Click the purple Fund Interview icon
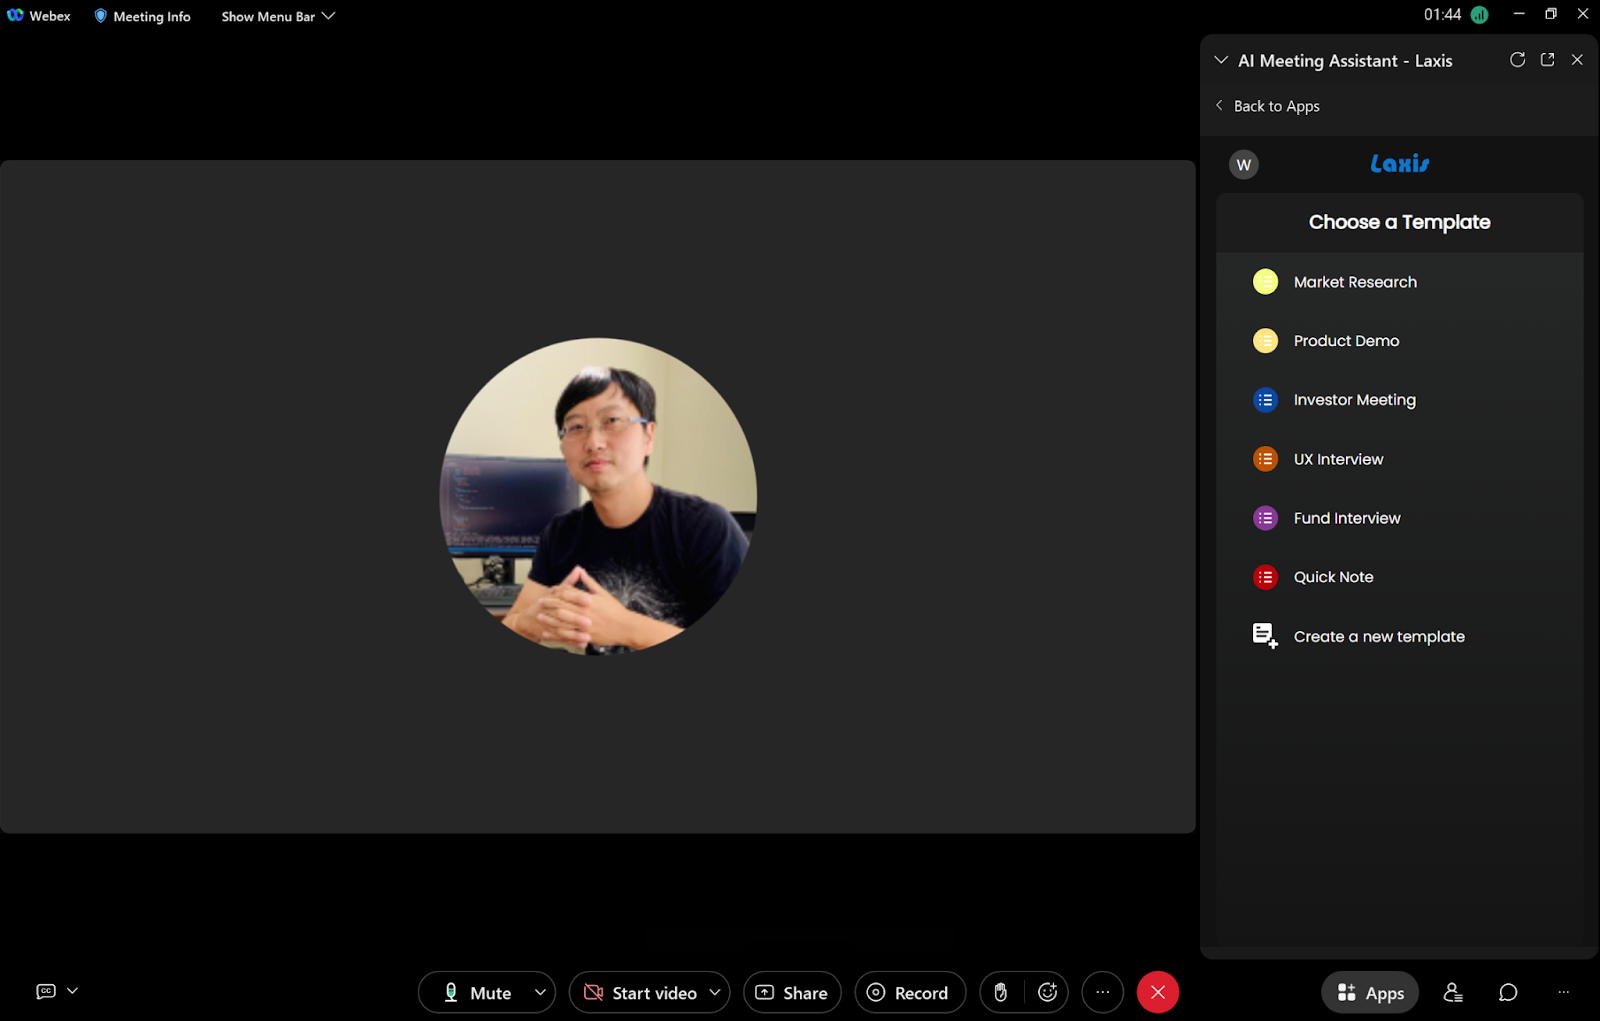This screenshot has width=1600, height=1021. (1265, 518)
